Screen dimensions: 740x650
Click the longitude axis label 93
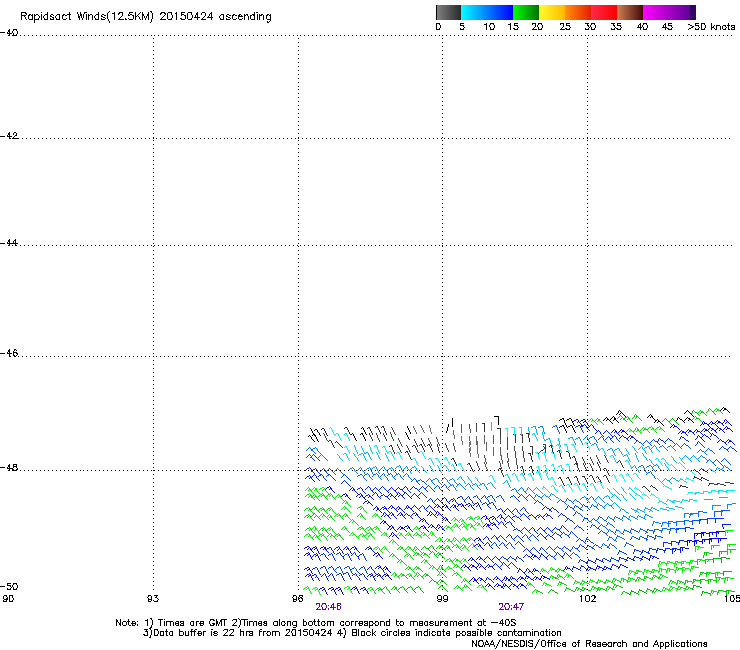[153, 599]
